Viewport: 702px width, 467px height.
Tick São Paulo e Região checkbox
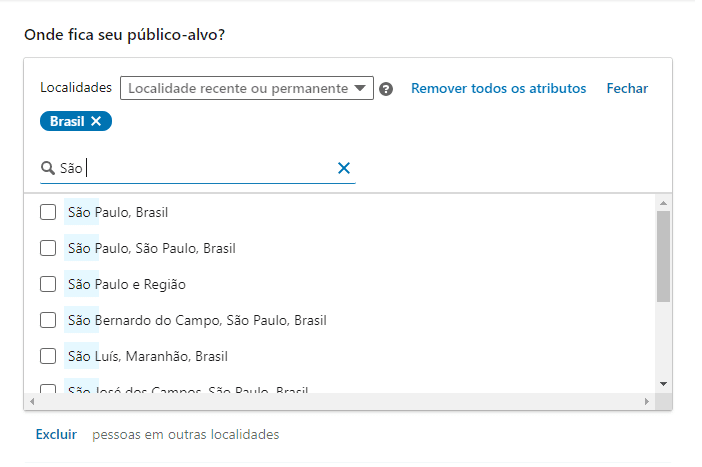pyautogui.click(x=48, y=284)
